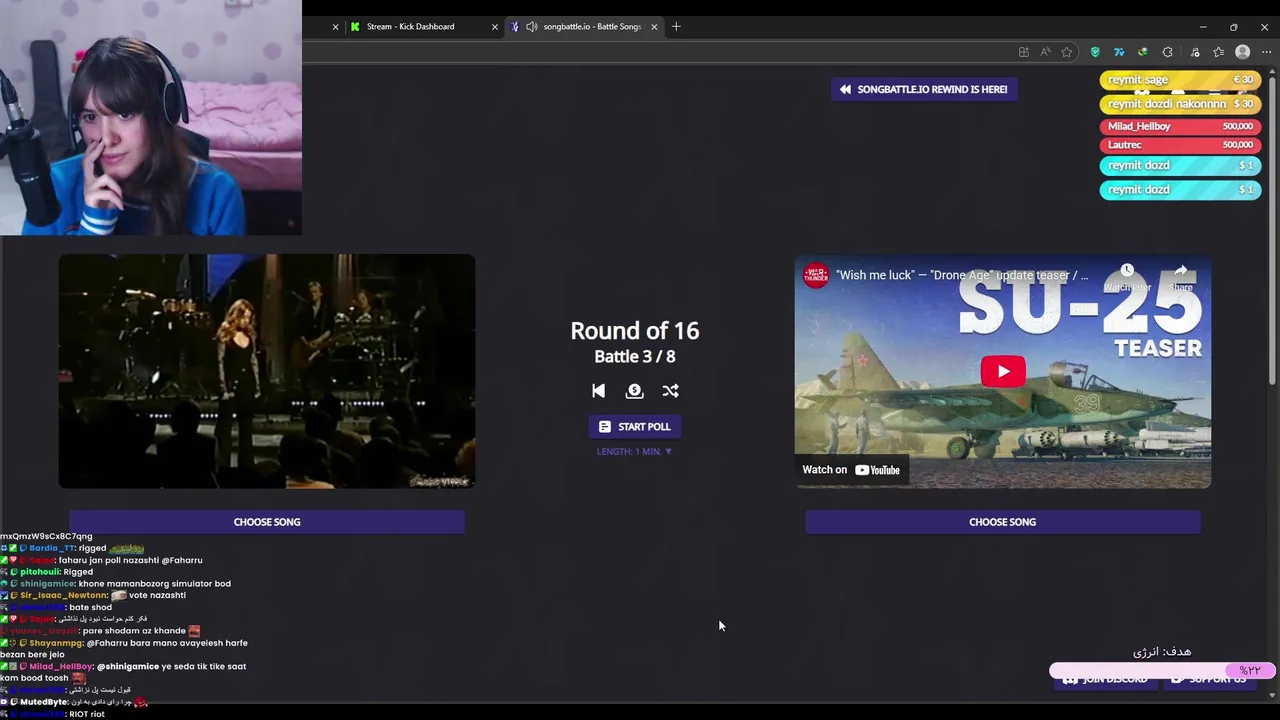1280x720 pixels.
Task: Shuffle the battle with the crossed-arrows icon
Action: [670, 391]
